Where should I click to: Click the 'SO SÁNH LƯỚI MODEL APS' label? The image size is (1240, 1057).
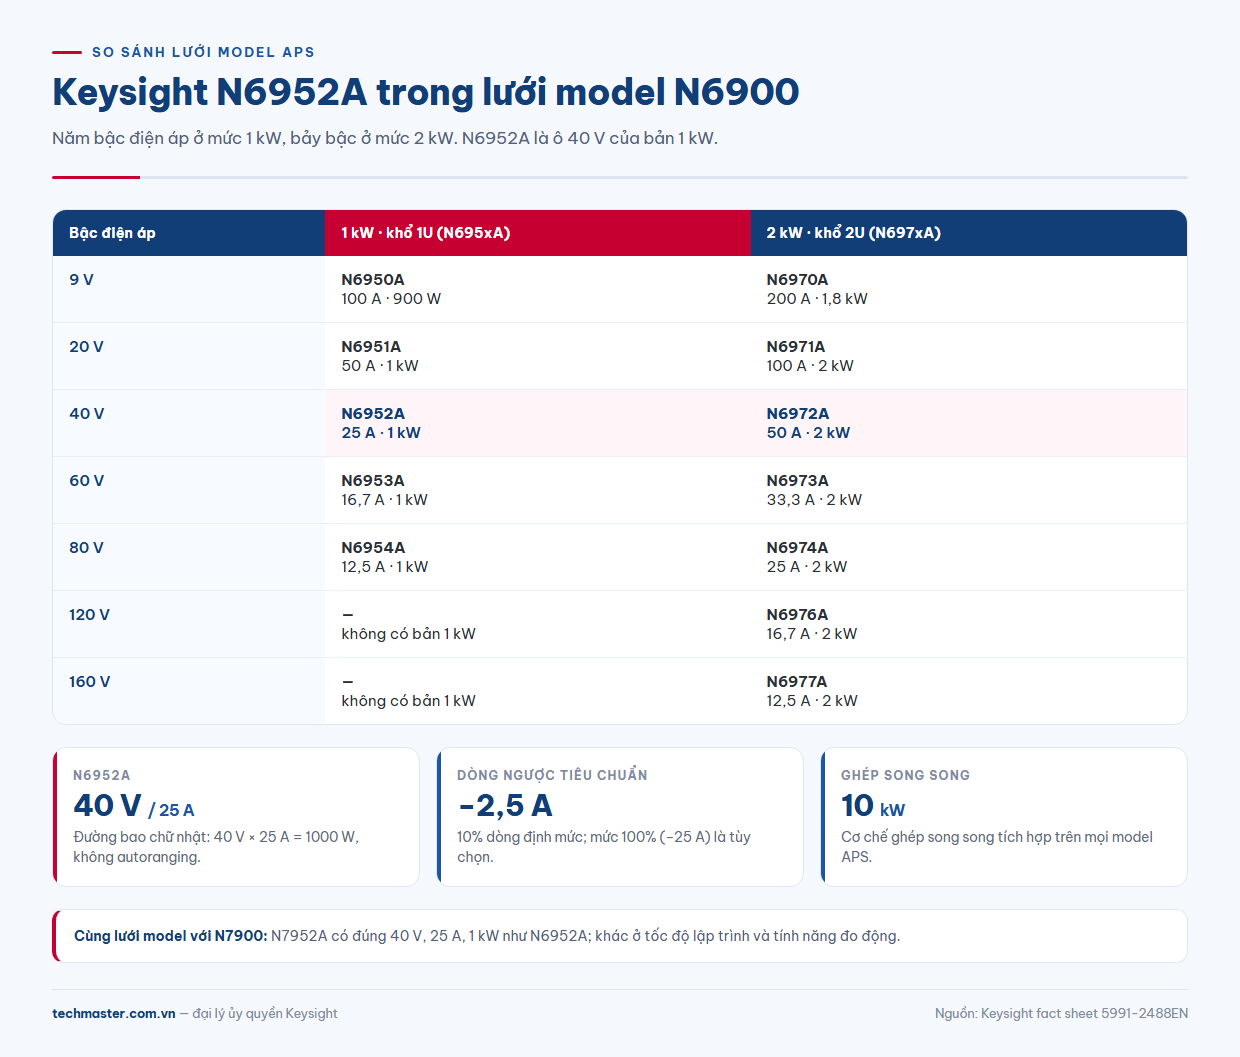203,52
